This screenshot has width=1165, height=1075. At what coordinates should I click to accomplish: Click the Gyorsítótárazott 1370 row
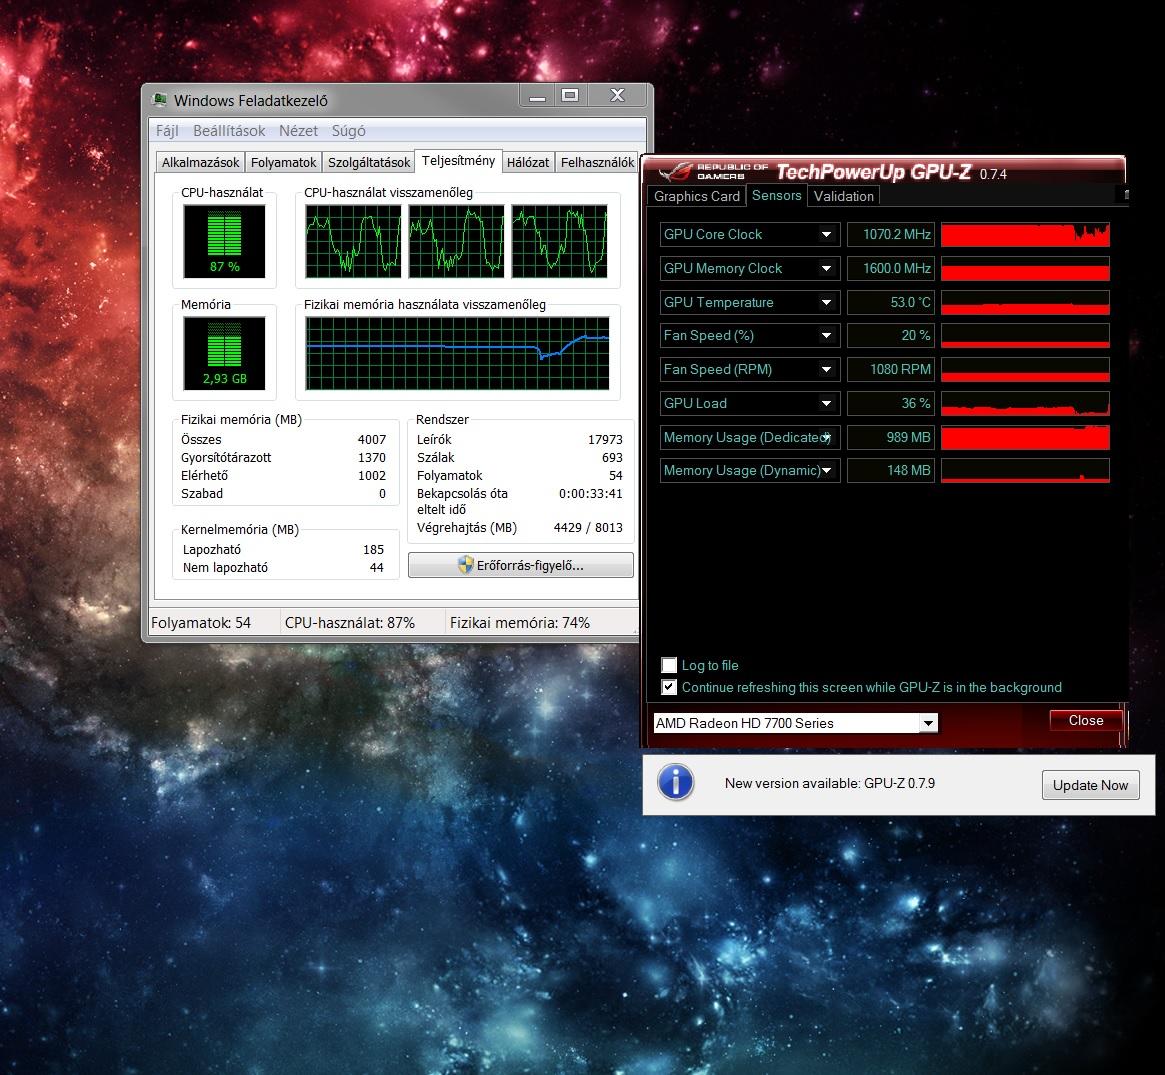[283, 458]
